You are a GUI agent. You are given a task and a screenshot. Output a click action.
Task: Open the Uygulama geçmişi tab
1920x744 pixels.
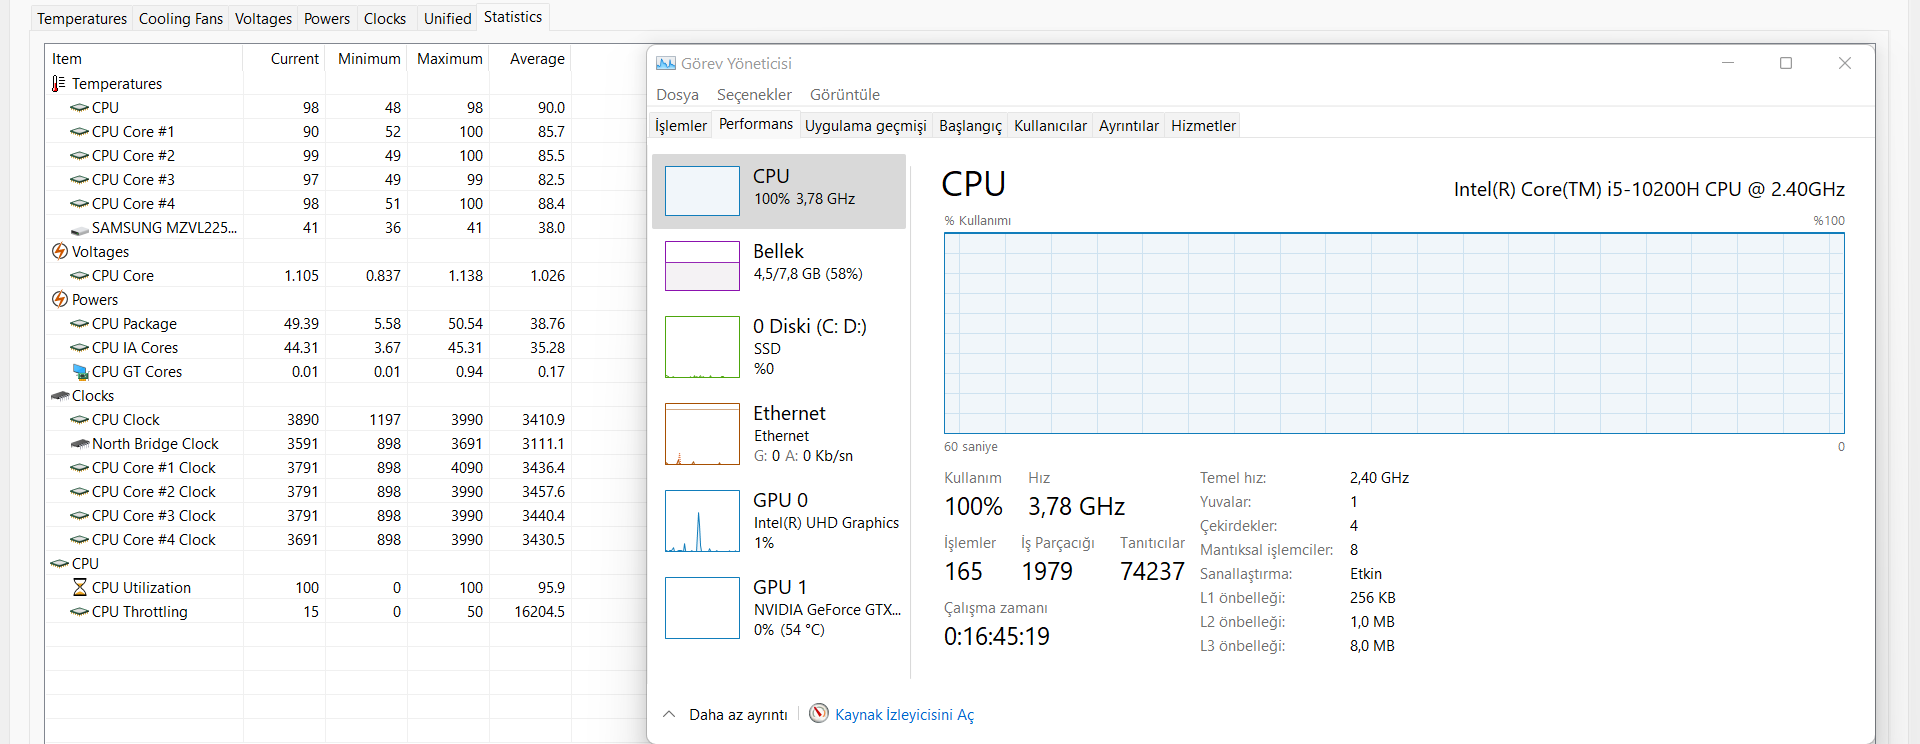tap(866, 126)
